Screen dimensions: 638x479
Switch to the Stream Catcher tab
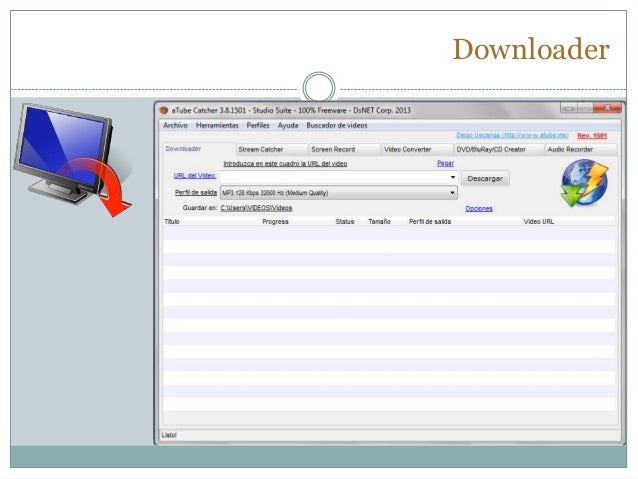click(271, 149)
